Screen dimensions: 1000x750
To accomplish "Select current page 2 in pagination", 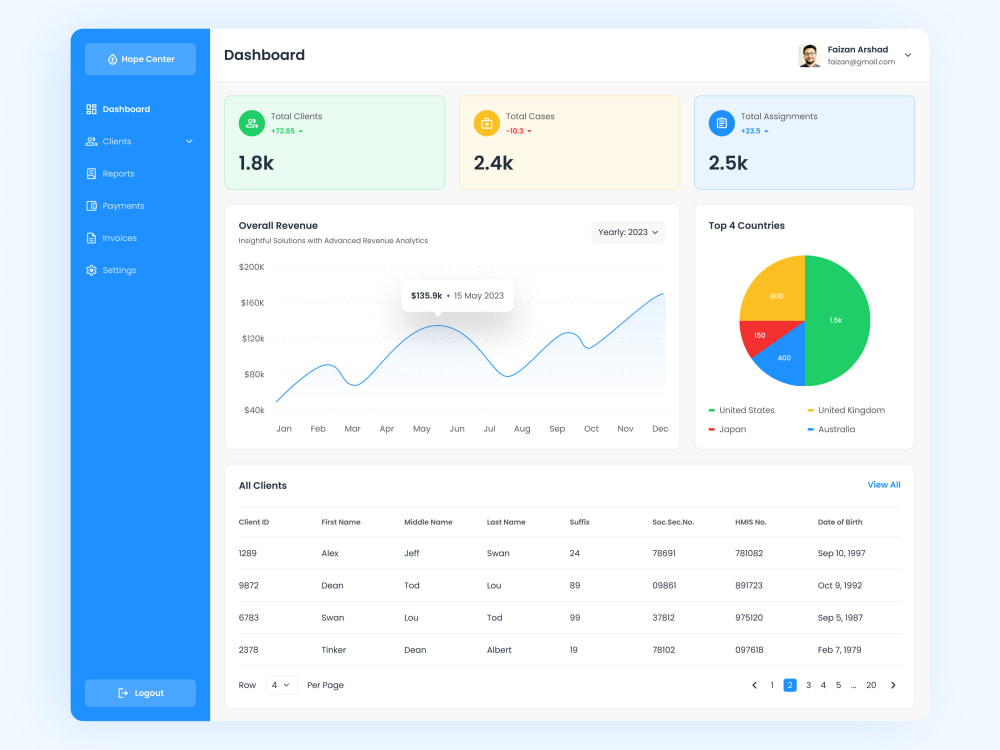I will [790, 685].
